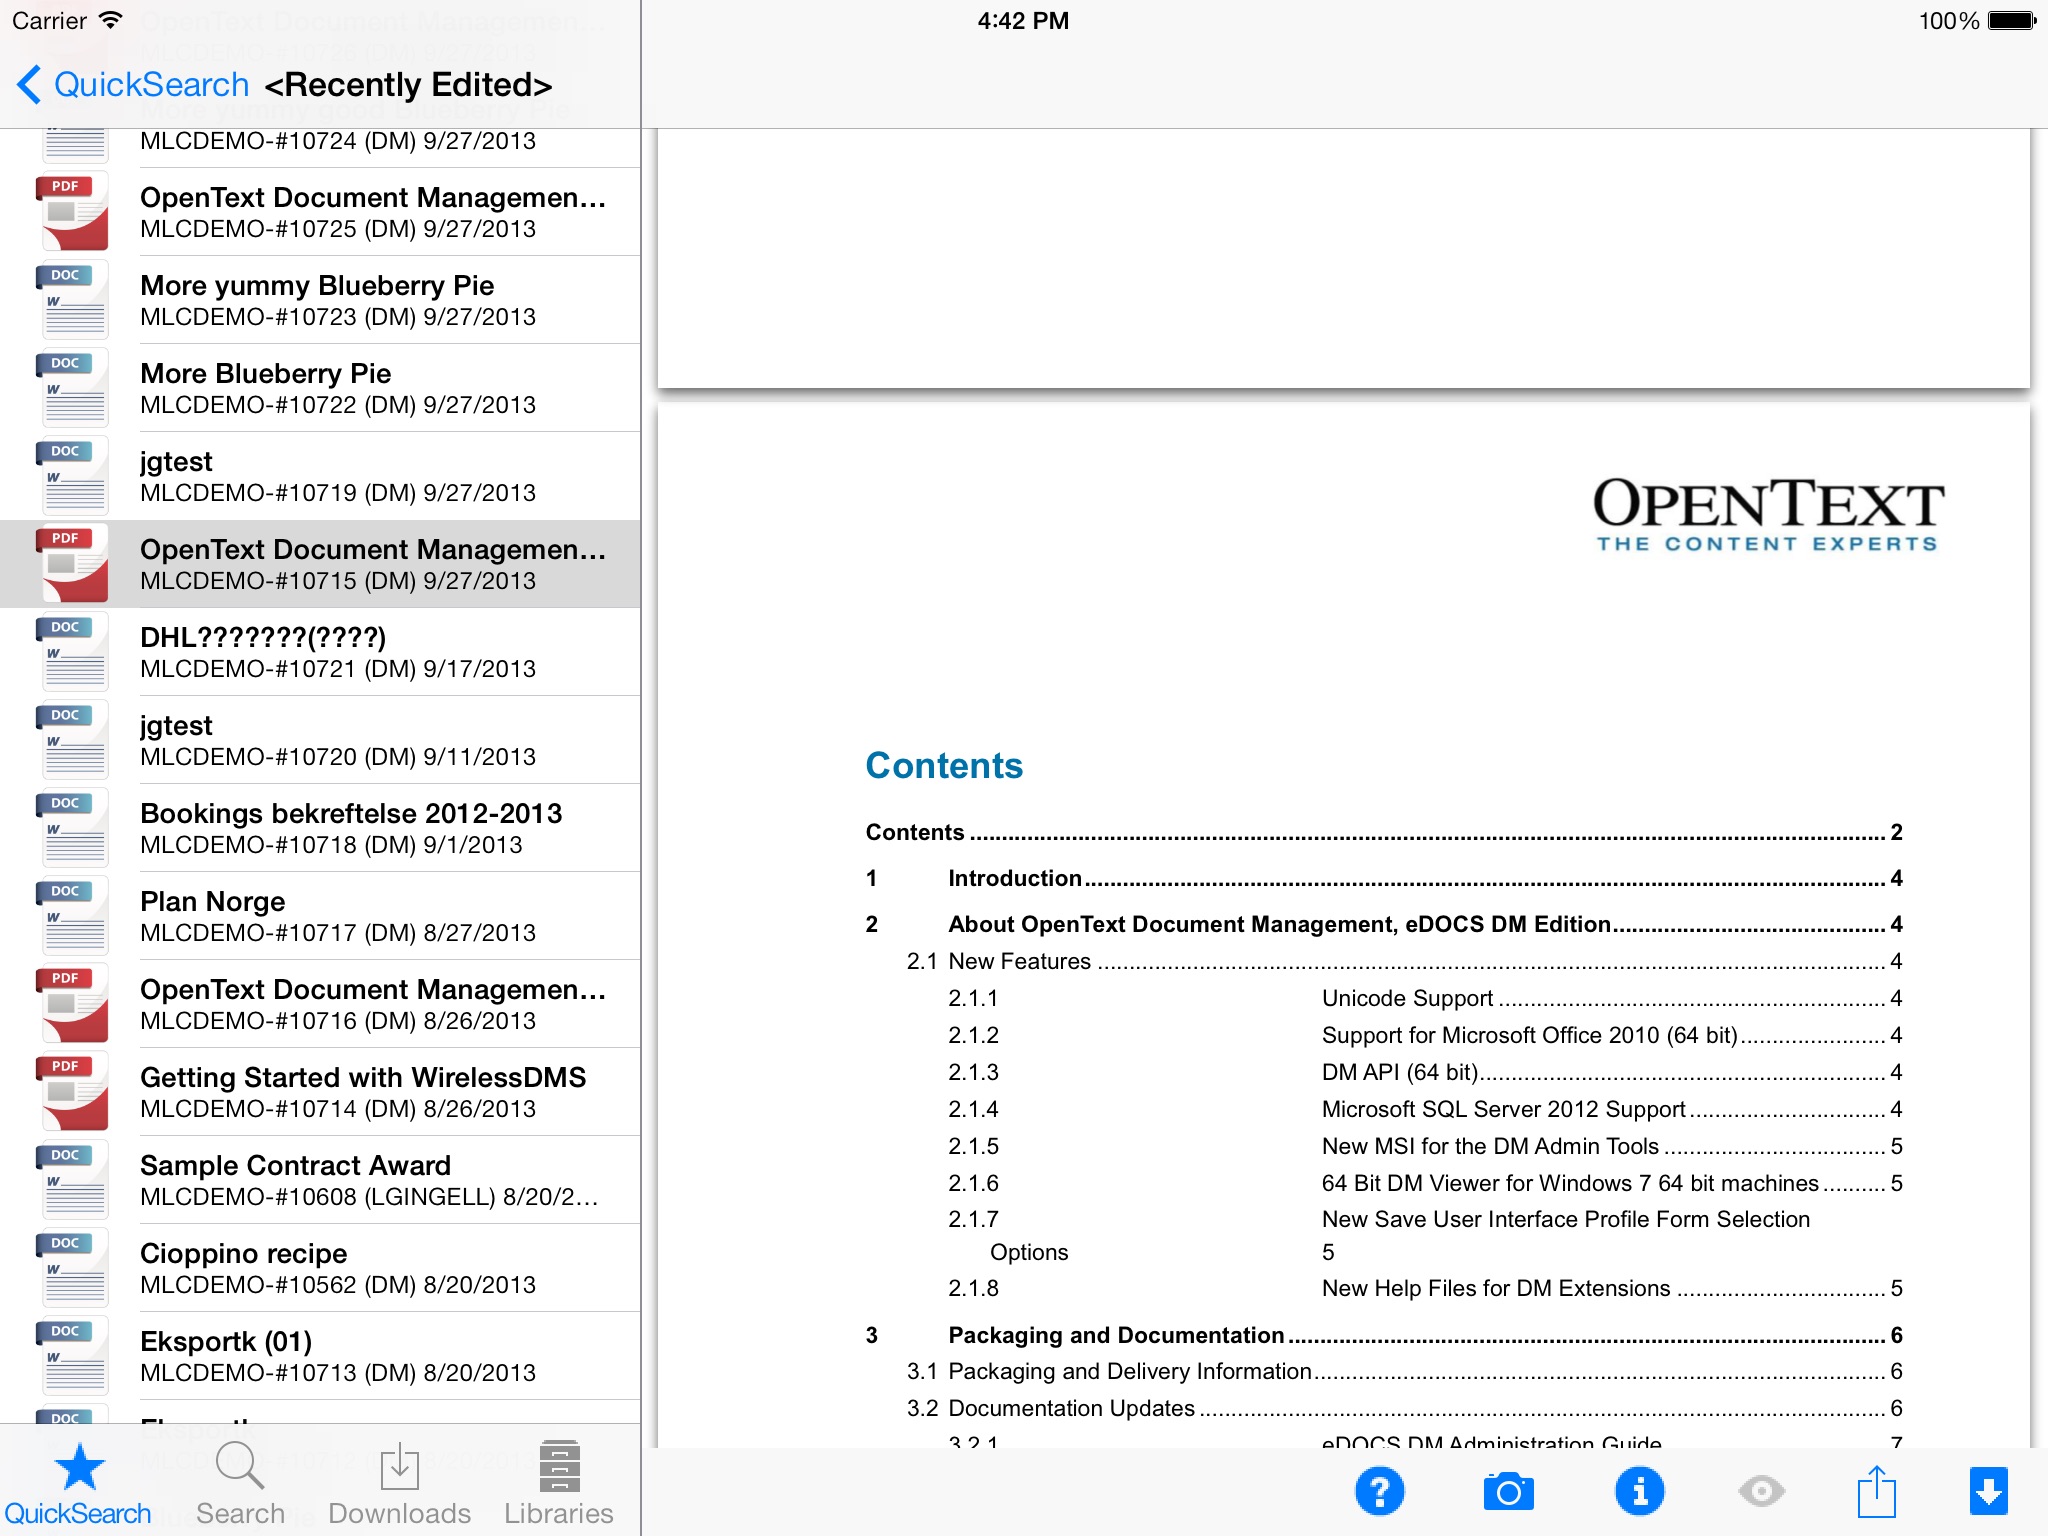
Task: Tap DOC icon of Eksportk (01)
Action: coord(72,1356)
